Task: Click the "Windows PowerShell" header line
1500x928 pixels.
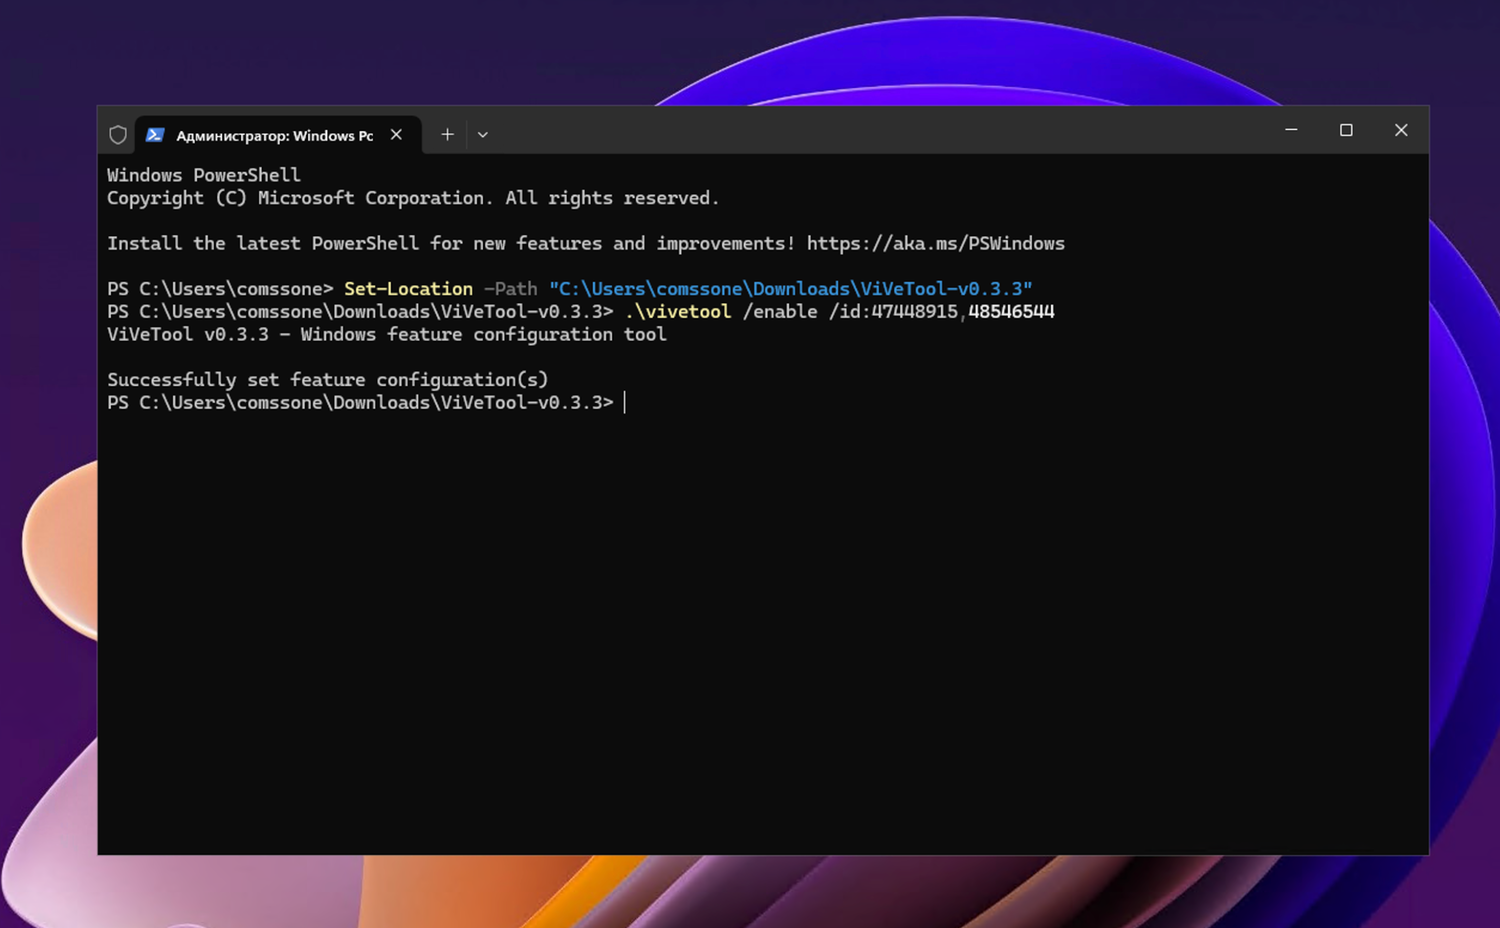Action: (204, 175)
